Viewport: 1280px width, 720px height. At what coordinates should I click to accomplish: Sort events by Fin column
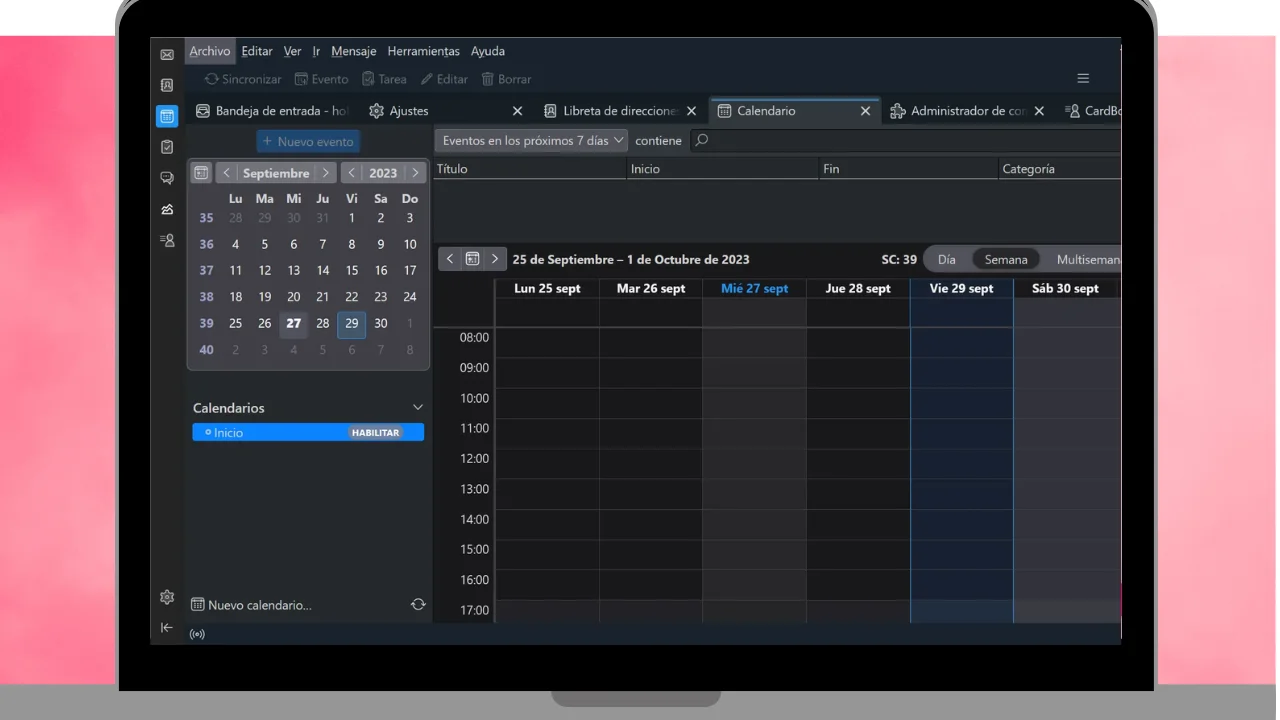coord(909,169)
